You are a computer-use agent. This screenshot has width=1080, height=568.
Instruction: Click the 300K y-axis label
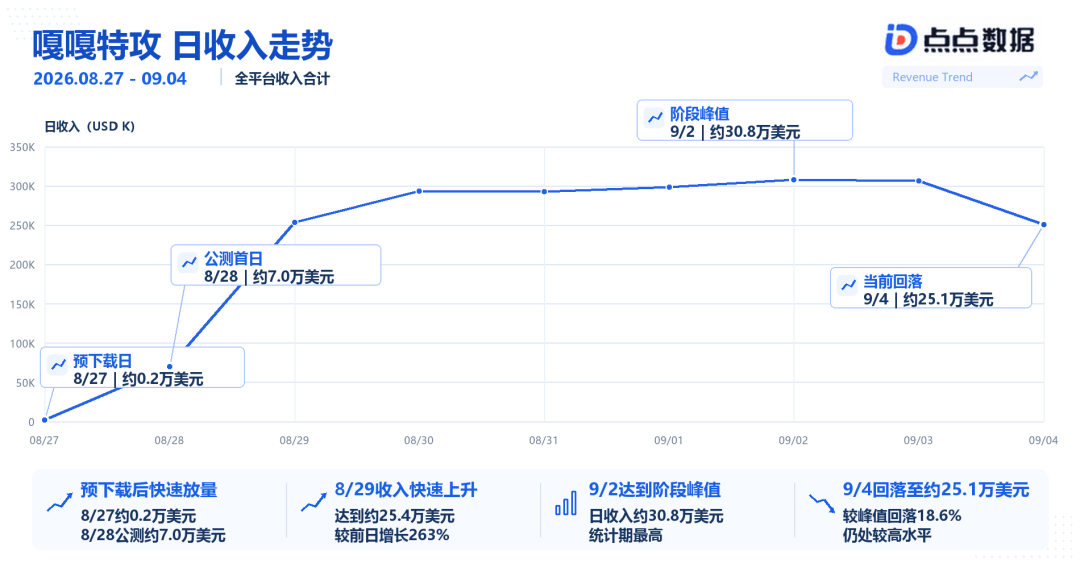pos(22,187)
